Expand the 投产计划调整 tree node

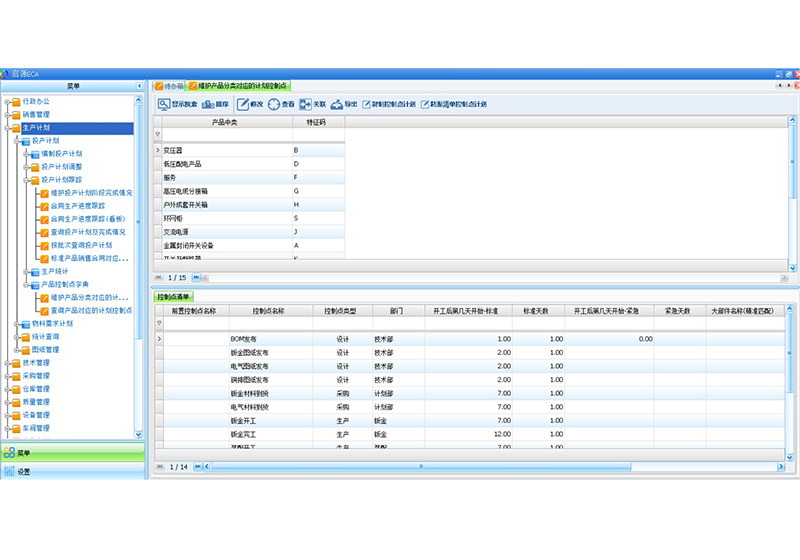point(26,167)
